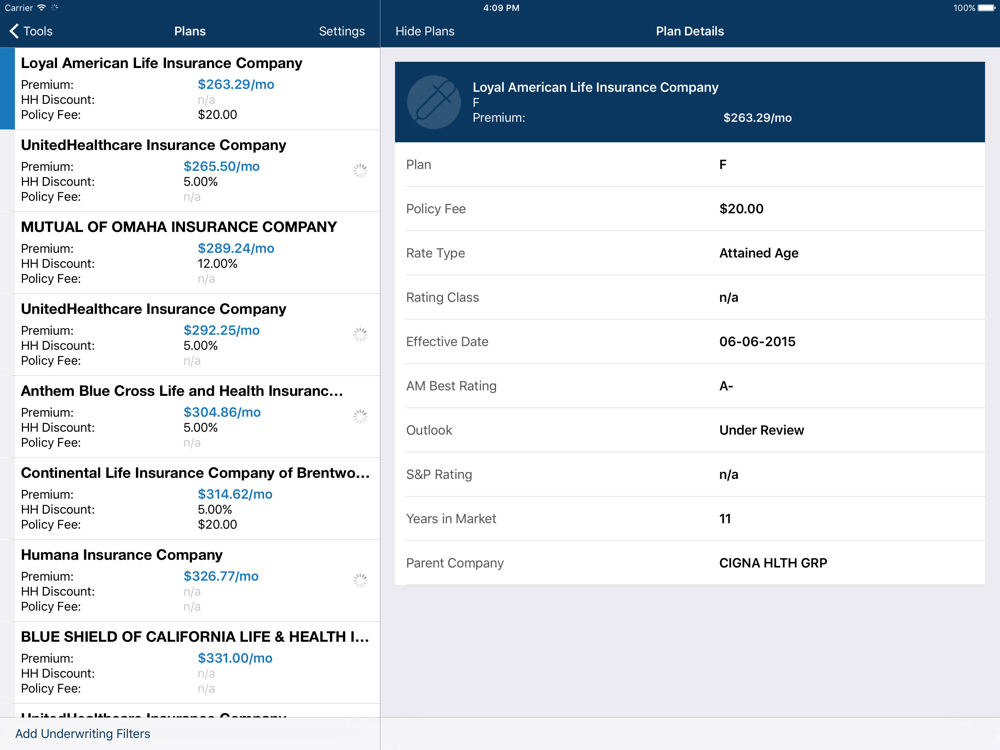Go back to Tools
This screenshot has width=1000, height=750.
pyautogui.click(x=31, y=31)
